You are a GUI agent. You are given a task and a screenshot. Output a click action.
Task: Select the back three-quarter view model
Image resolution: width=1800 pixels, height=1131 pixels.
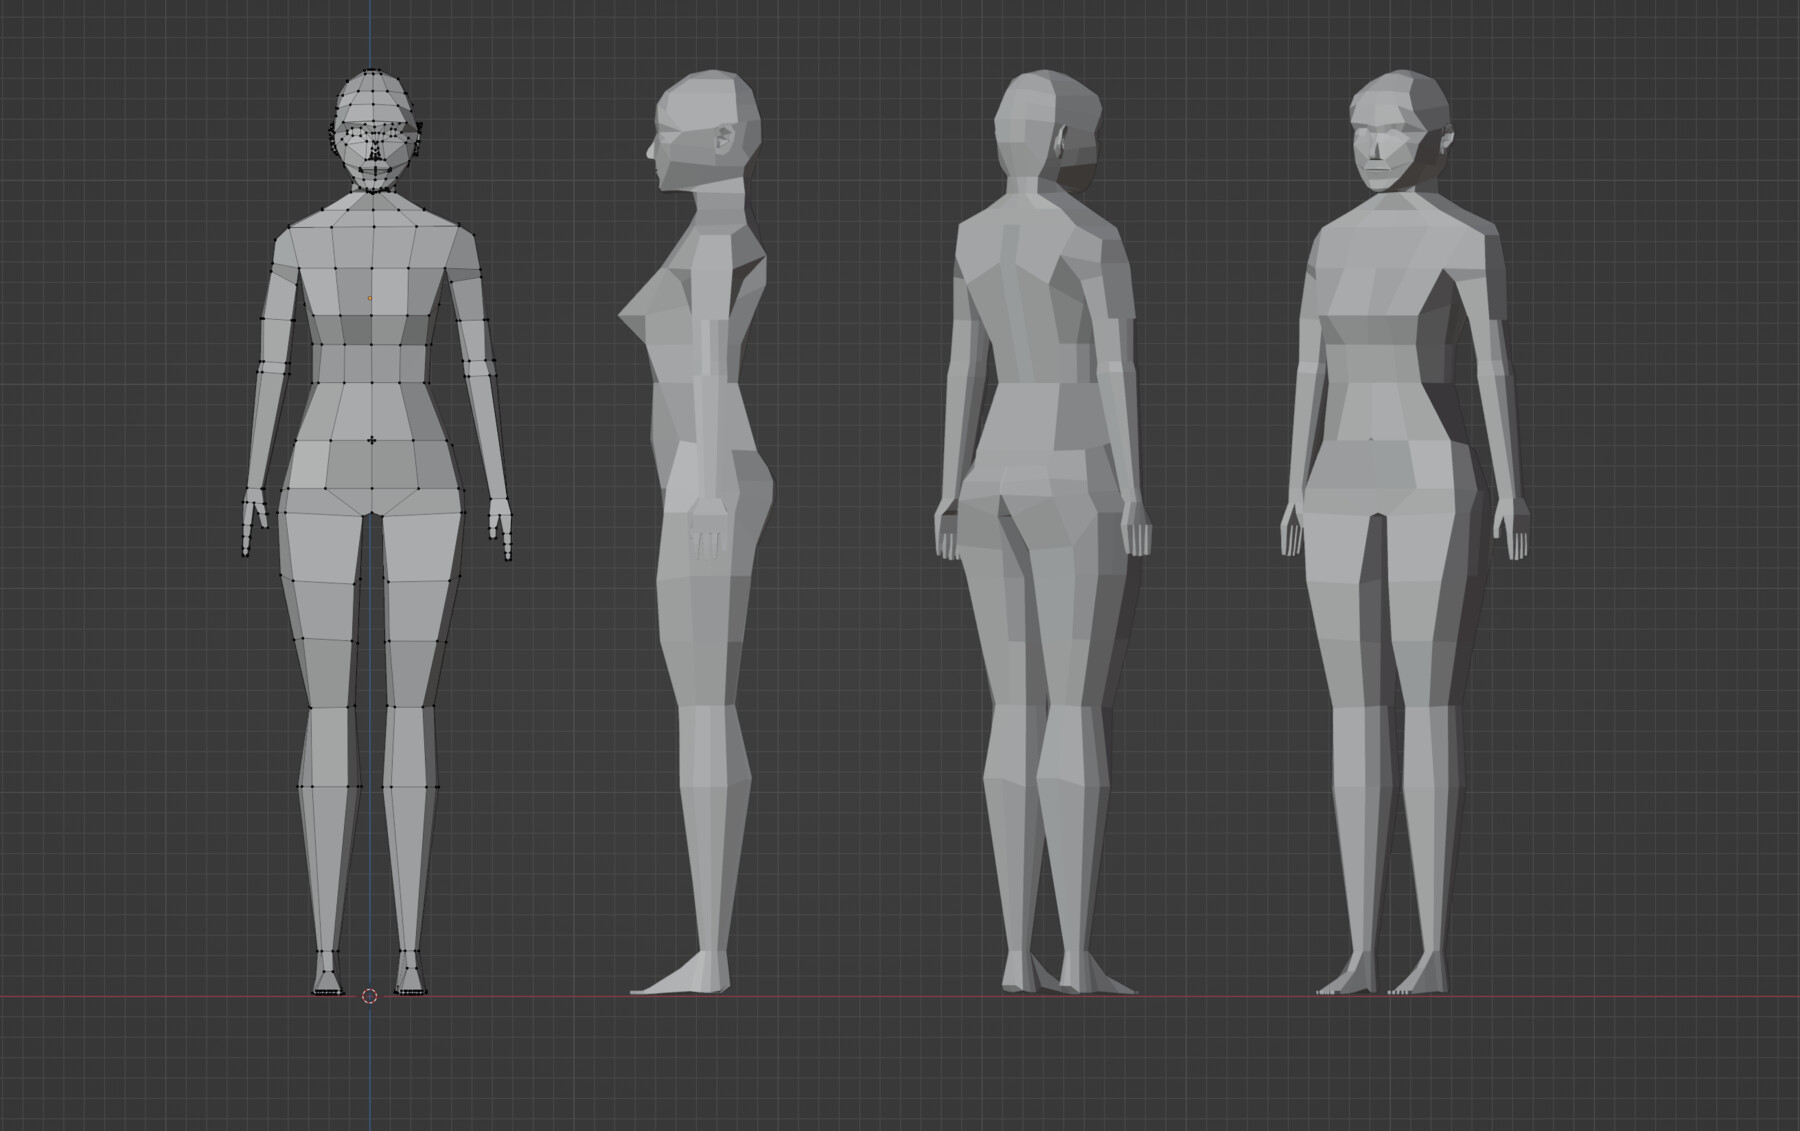click(1042, 532)
